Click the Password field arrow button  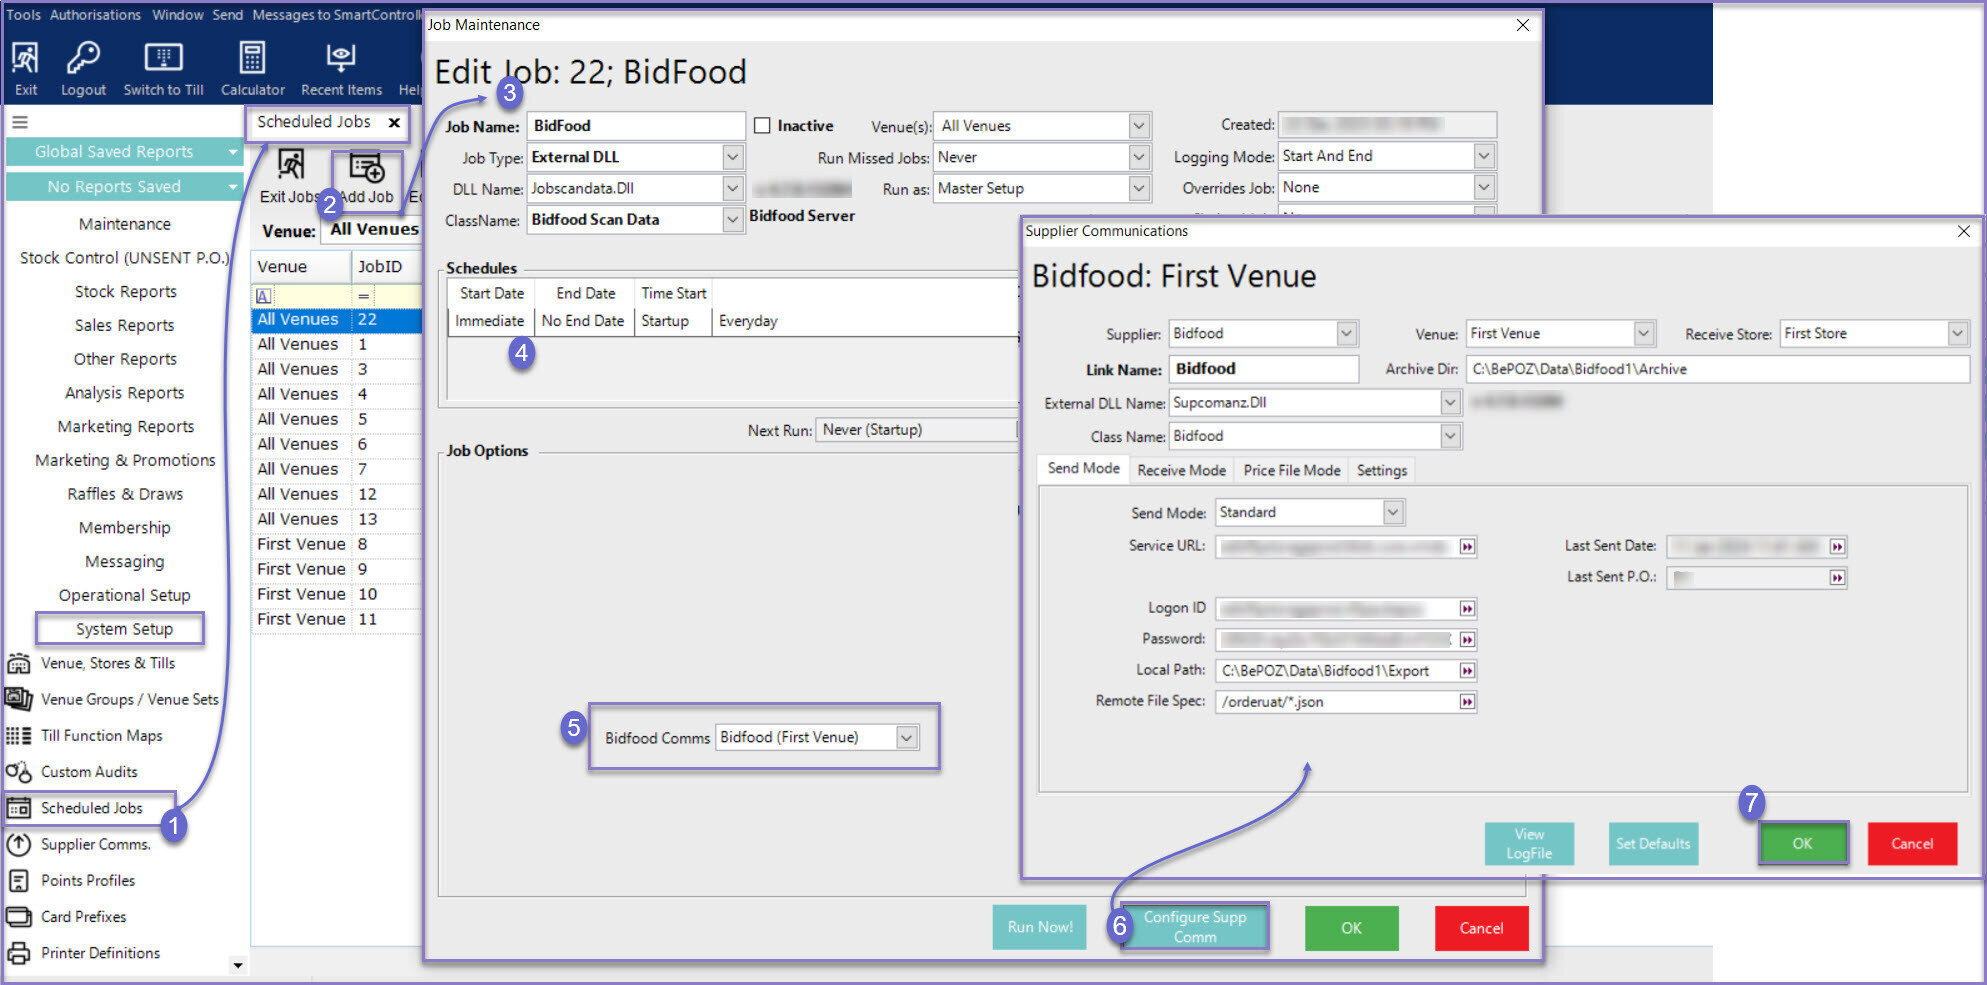coord(1467,640)
